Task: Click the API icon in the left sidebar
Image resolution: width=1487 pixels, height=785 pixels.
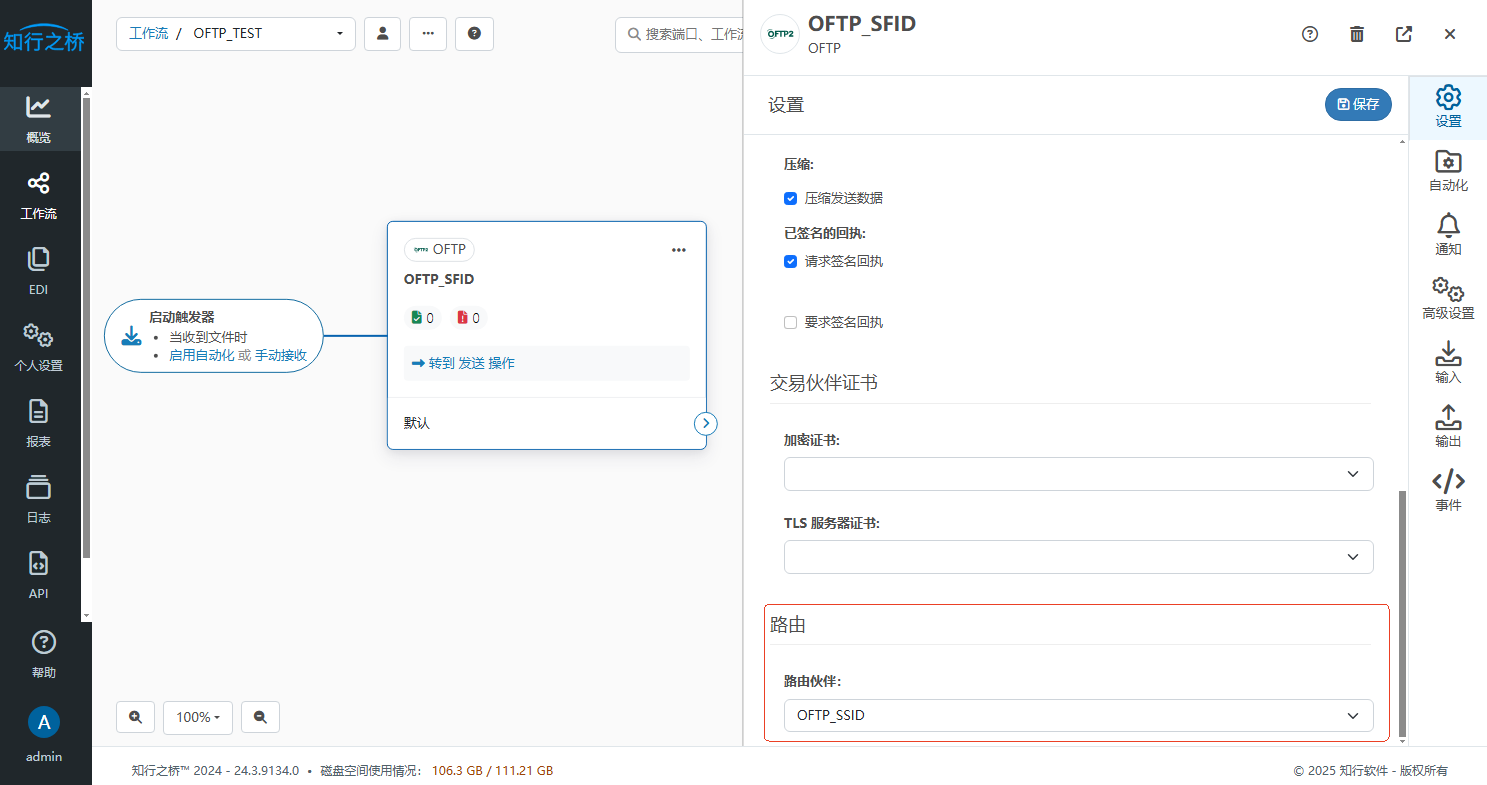Action: 38,575
